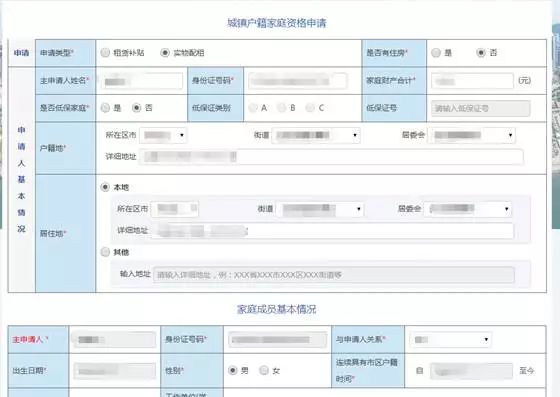Click the 户籍地 详细地址 field

(331, 157)
